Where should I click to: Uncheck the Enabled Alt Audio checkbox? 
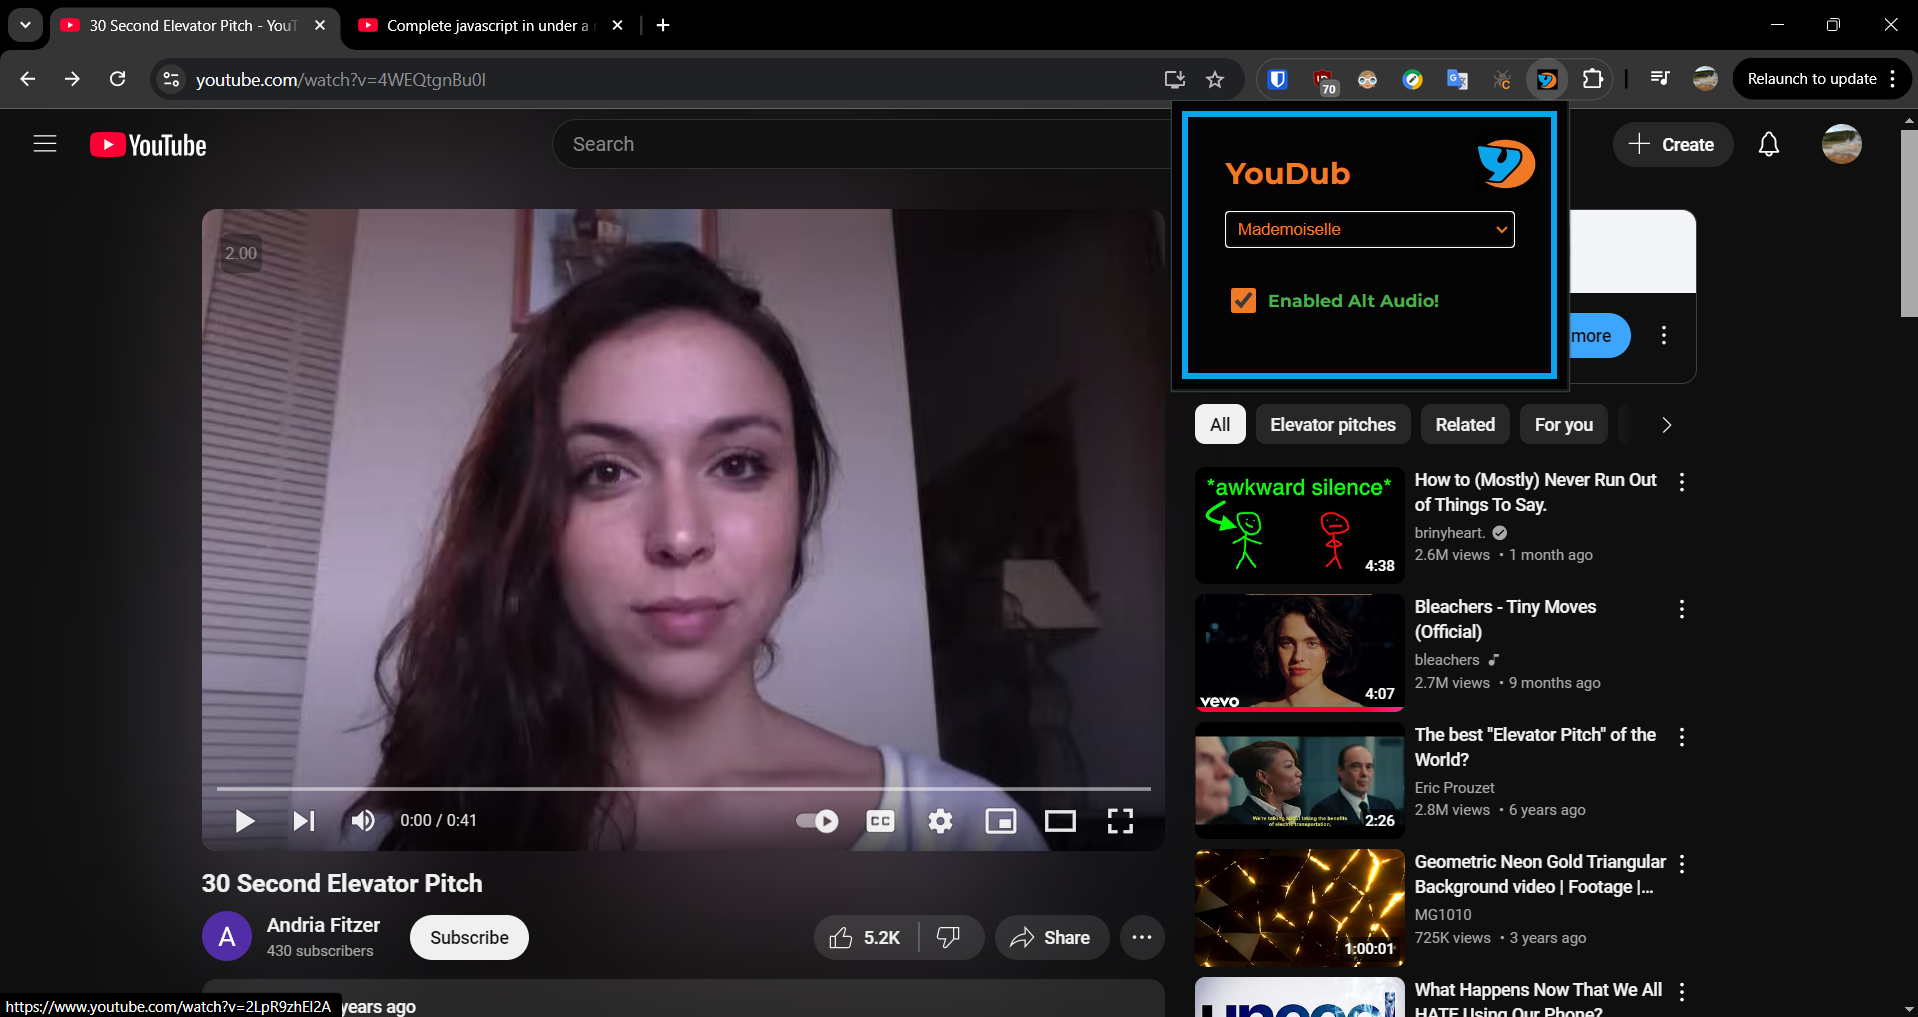(1243, 300)
